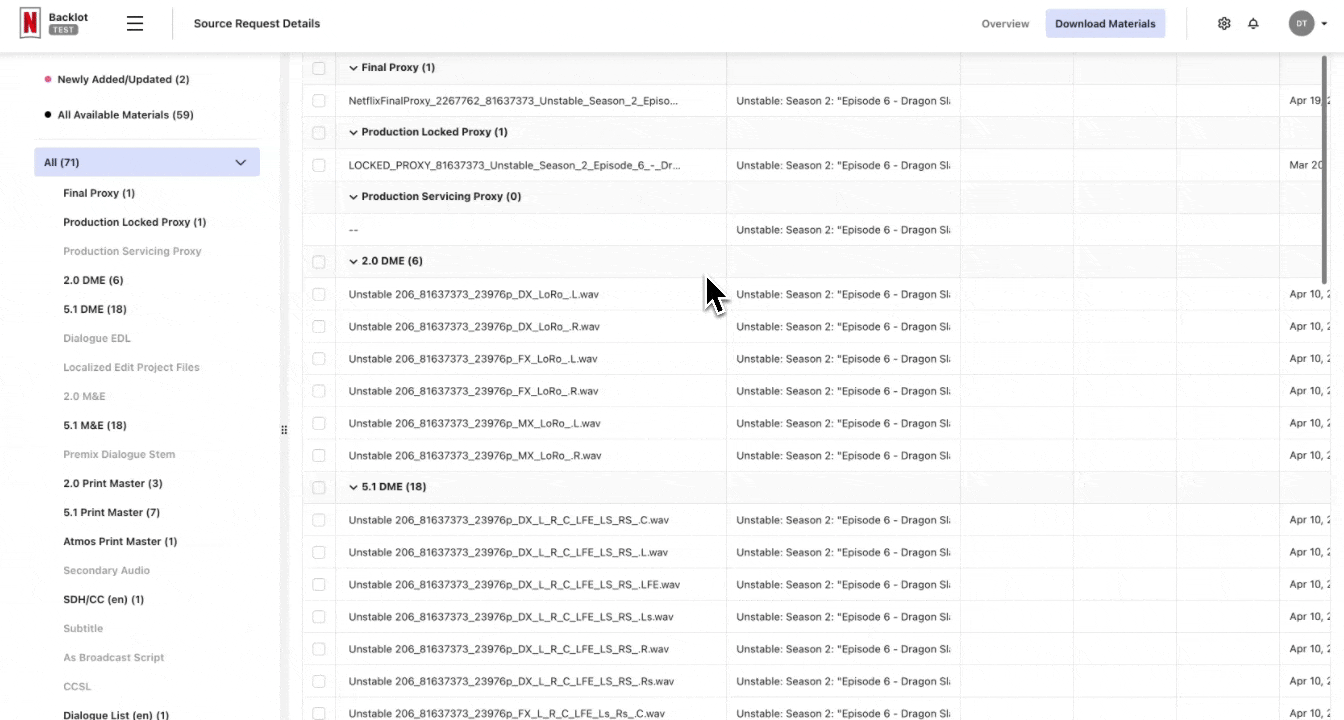Image resolution: width=1344 pixels, height=720 pixels.
Task: Open the settings gear icon
Action: pos(1224,23)
